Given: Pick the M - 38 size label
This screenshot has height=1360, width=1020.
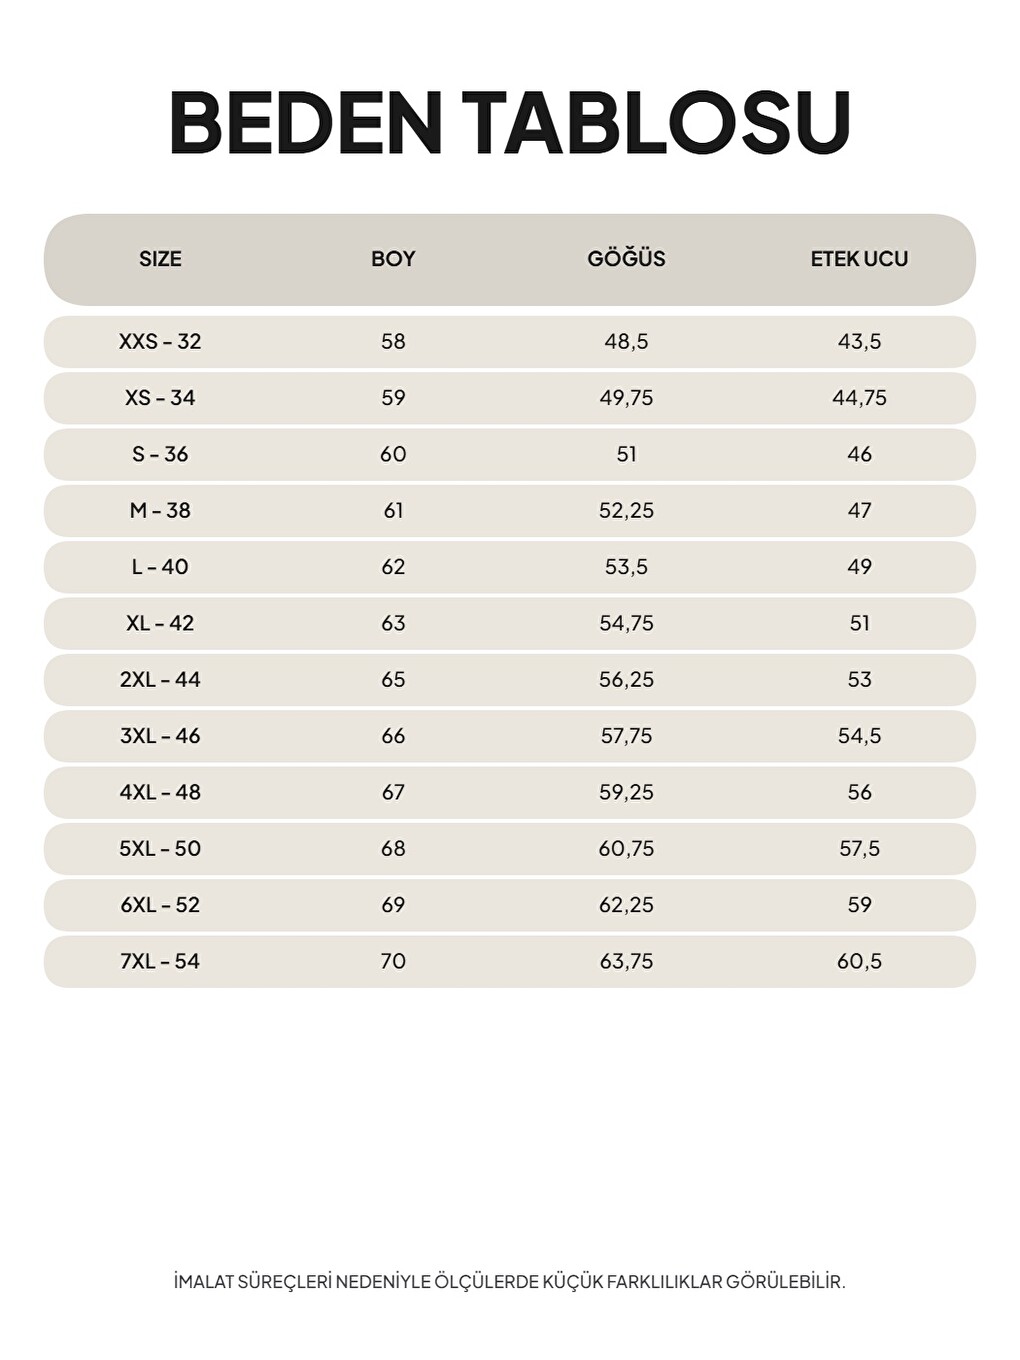Looking at the screenshot, I should click(160, 511).
